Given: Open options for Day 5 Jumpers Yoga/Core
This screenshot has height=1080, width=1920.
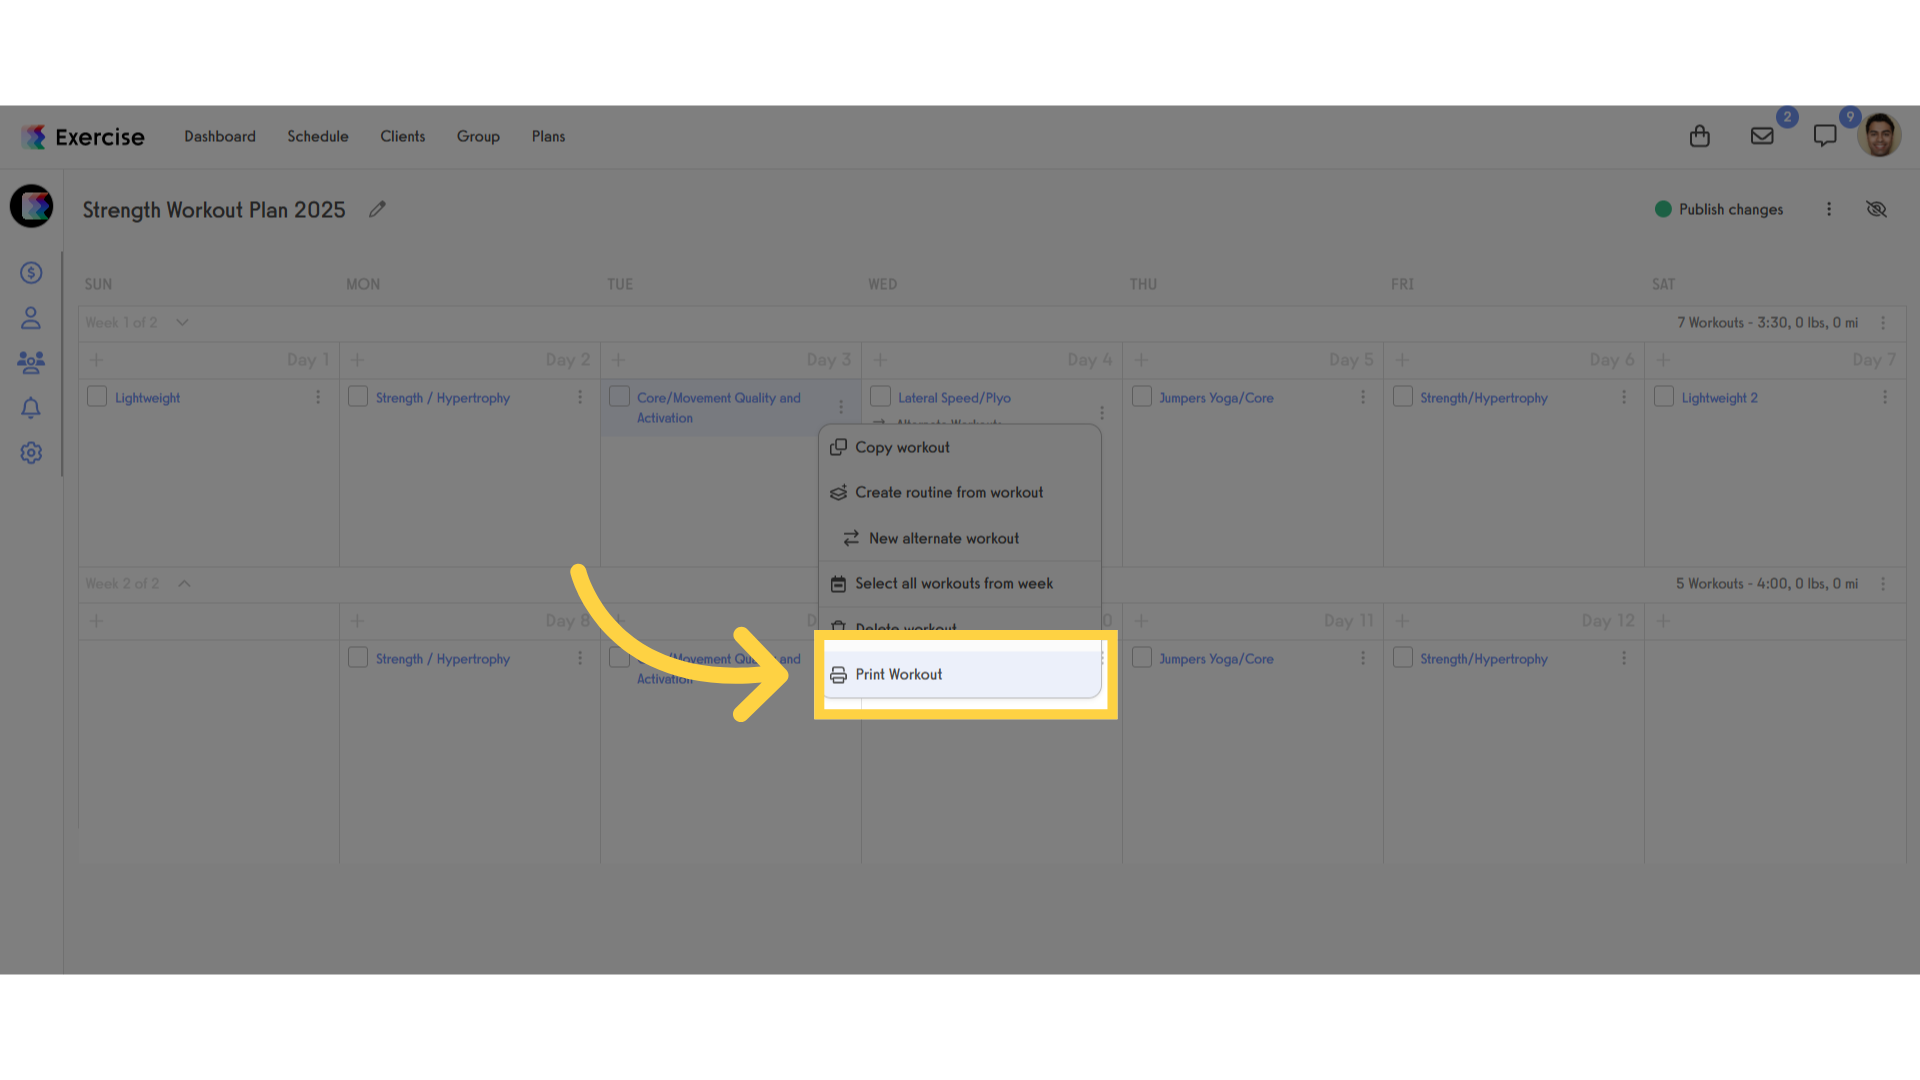Looking at the screenshot, I should pos(1362,398).
